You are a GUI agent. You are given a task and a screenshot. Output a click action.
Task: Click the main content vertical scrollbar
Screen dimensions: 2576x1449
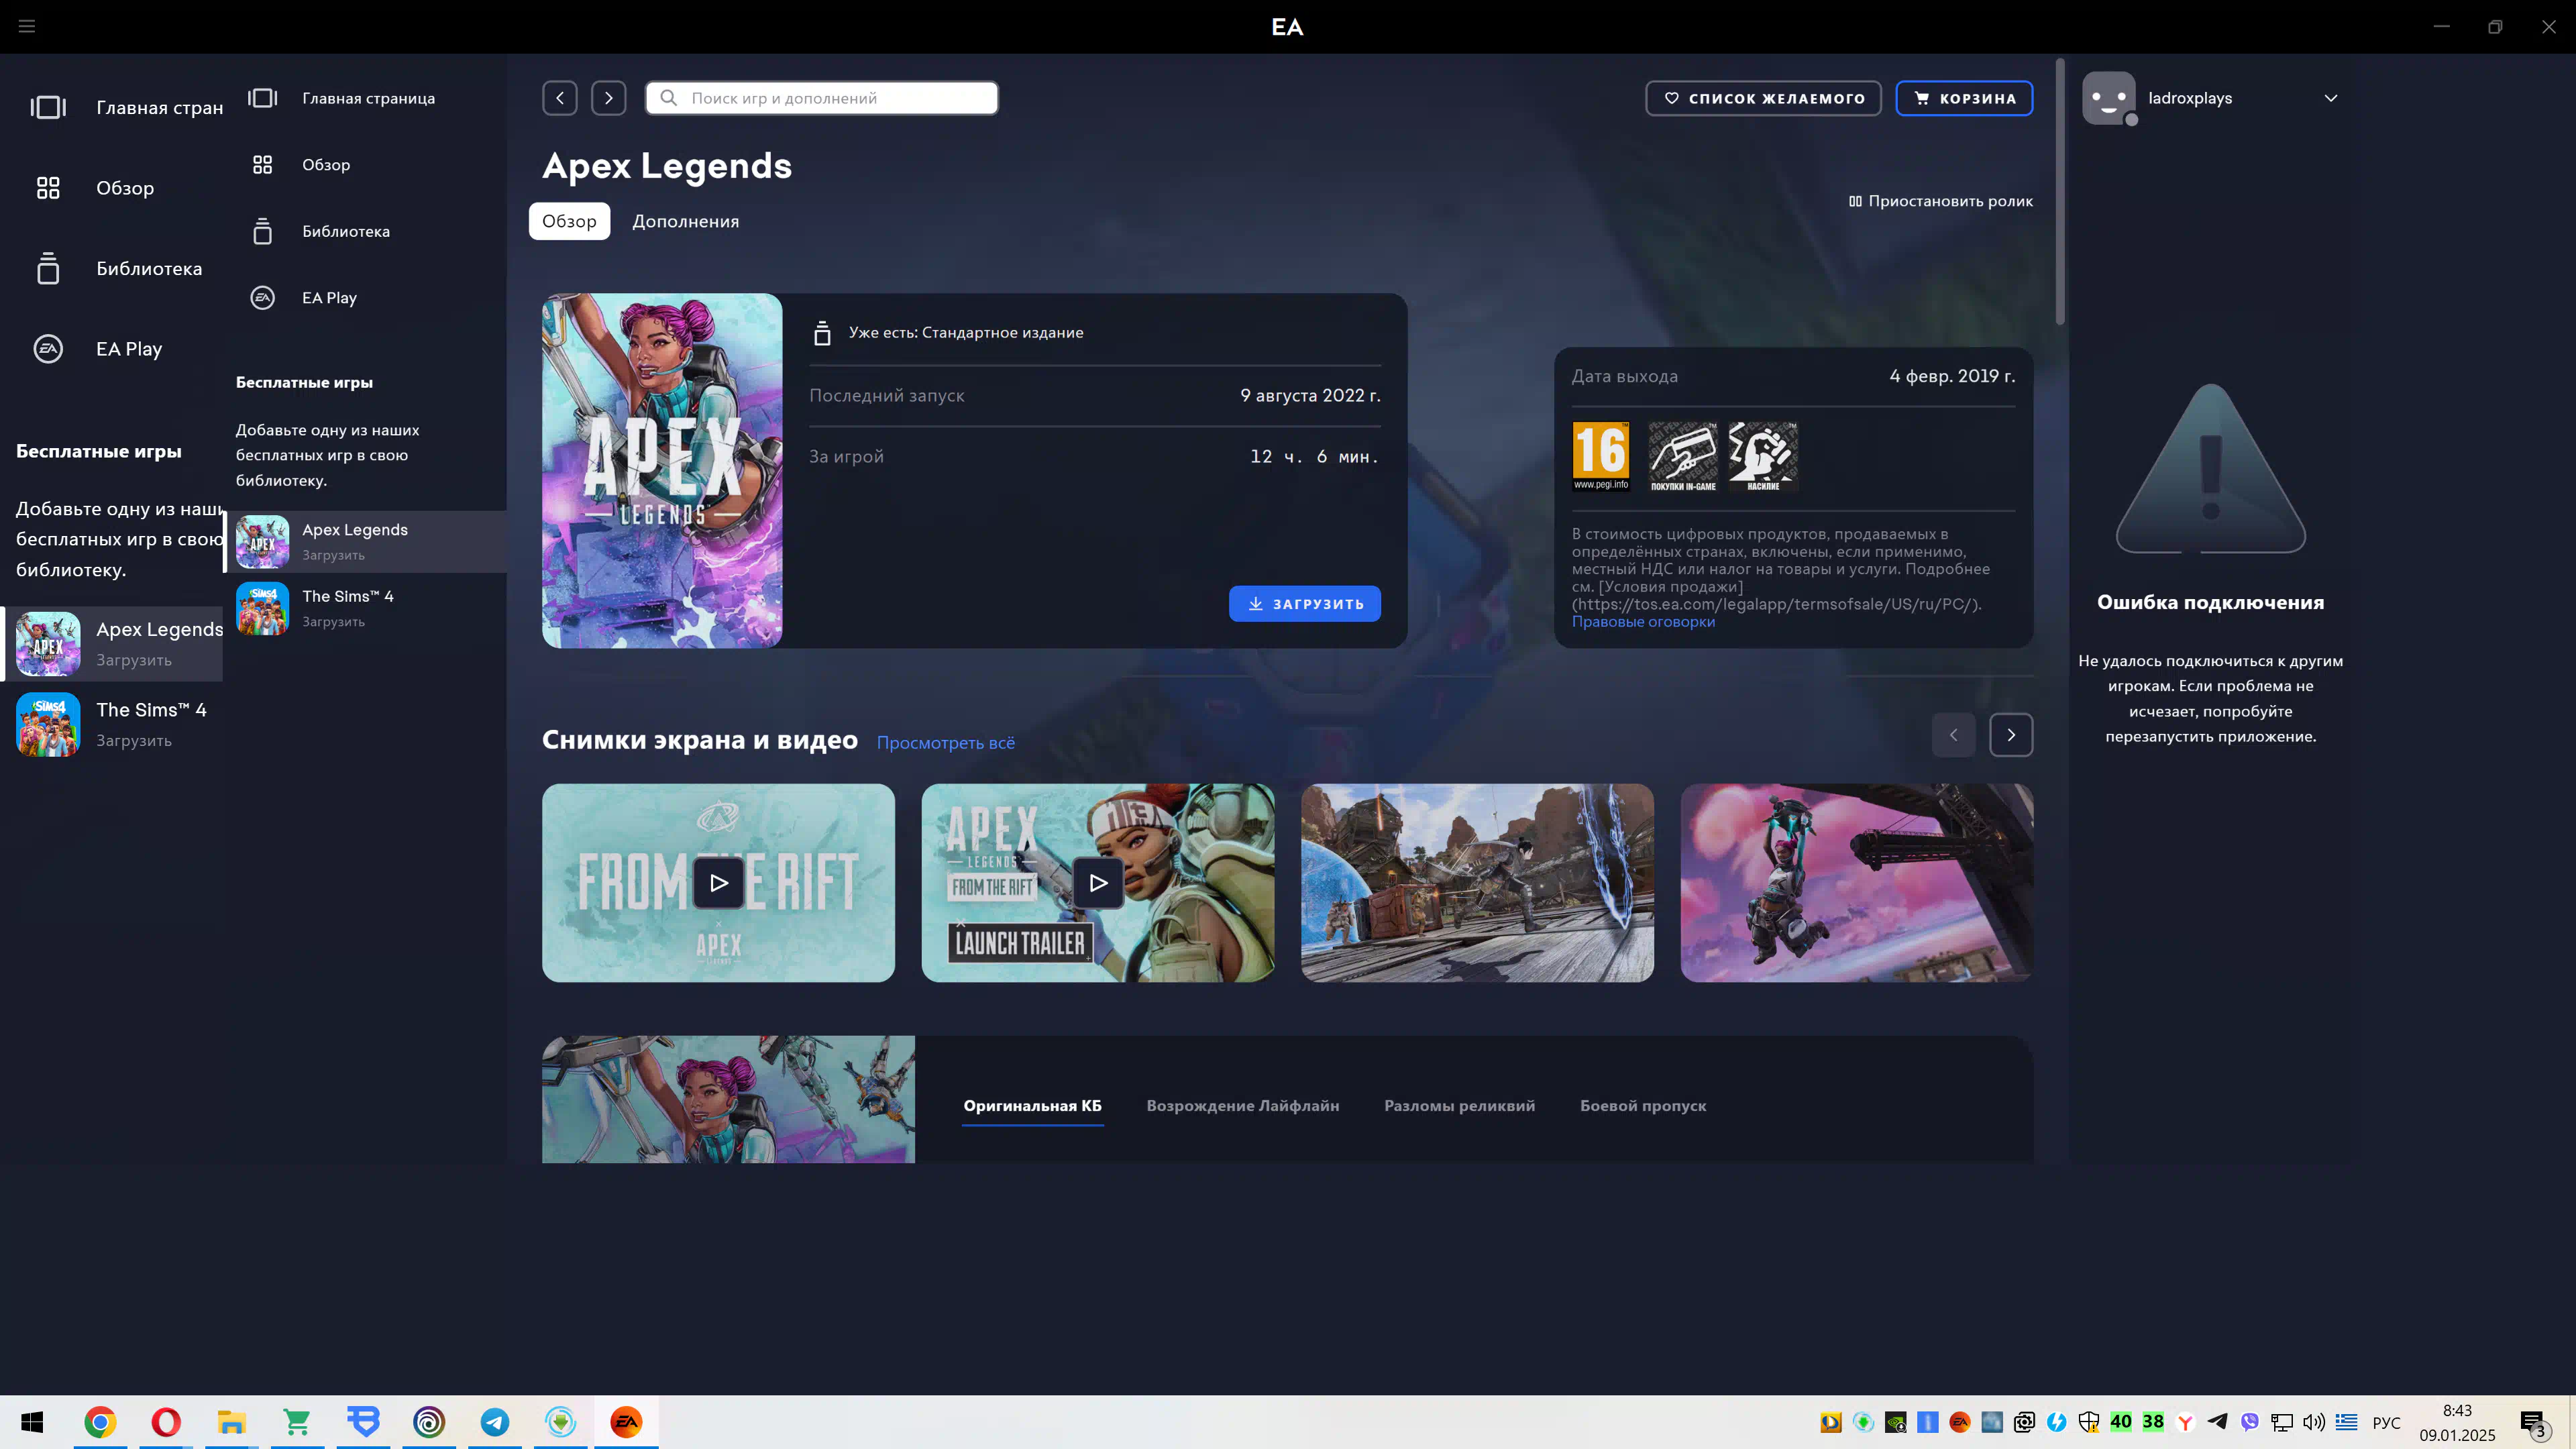coord(2060,192)
